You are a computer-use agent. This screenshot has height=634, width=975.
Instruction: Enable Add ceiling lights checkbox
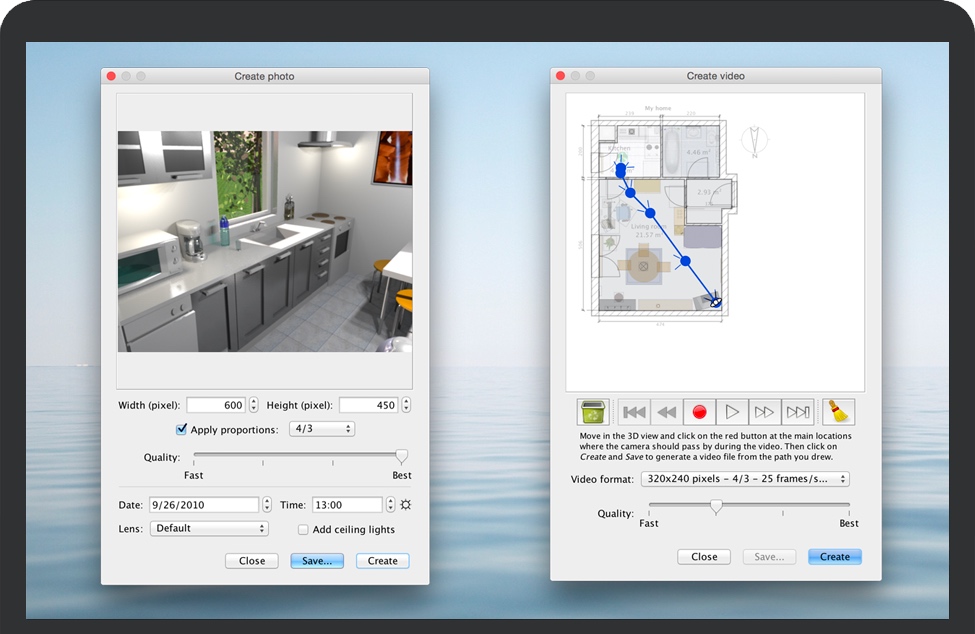[x=303, y=529]
